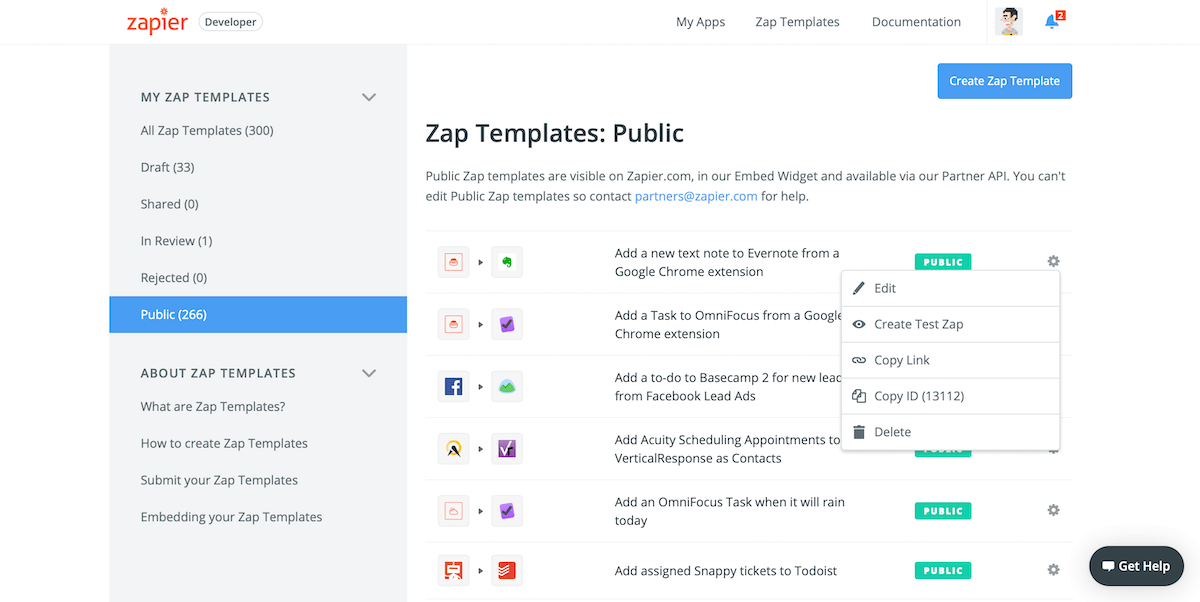Click 'Add a to-do to Basecamp 2' title
The image size is (1200, 602).
coord(728,386)
